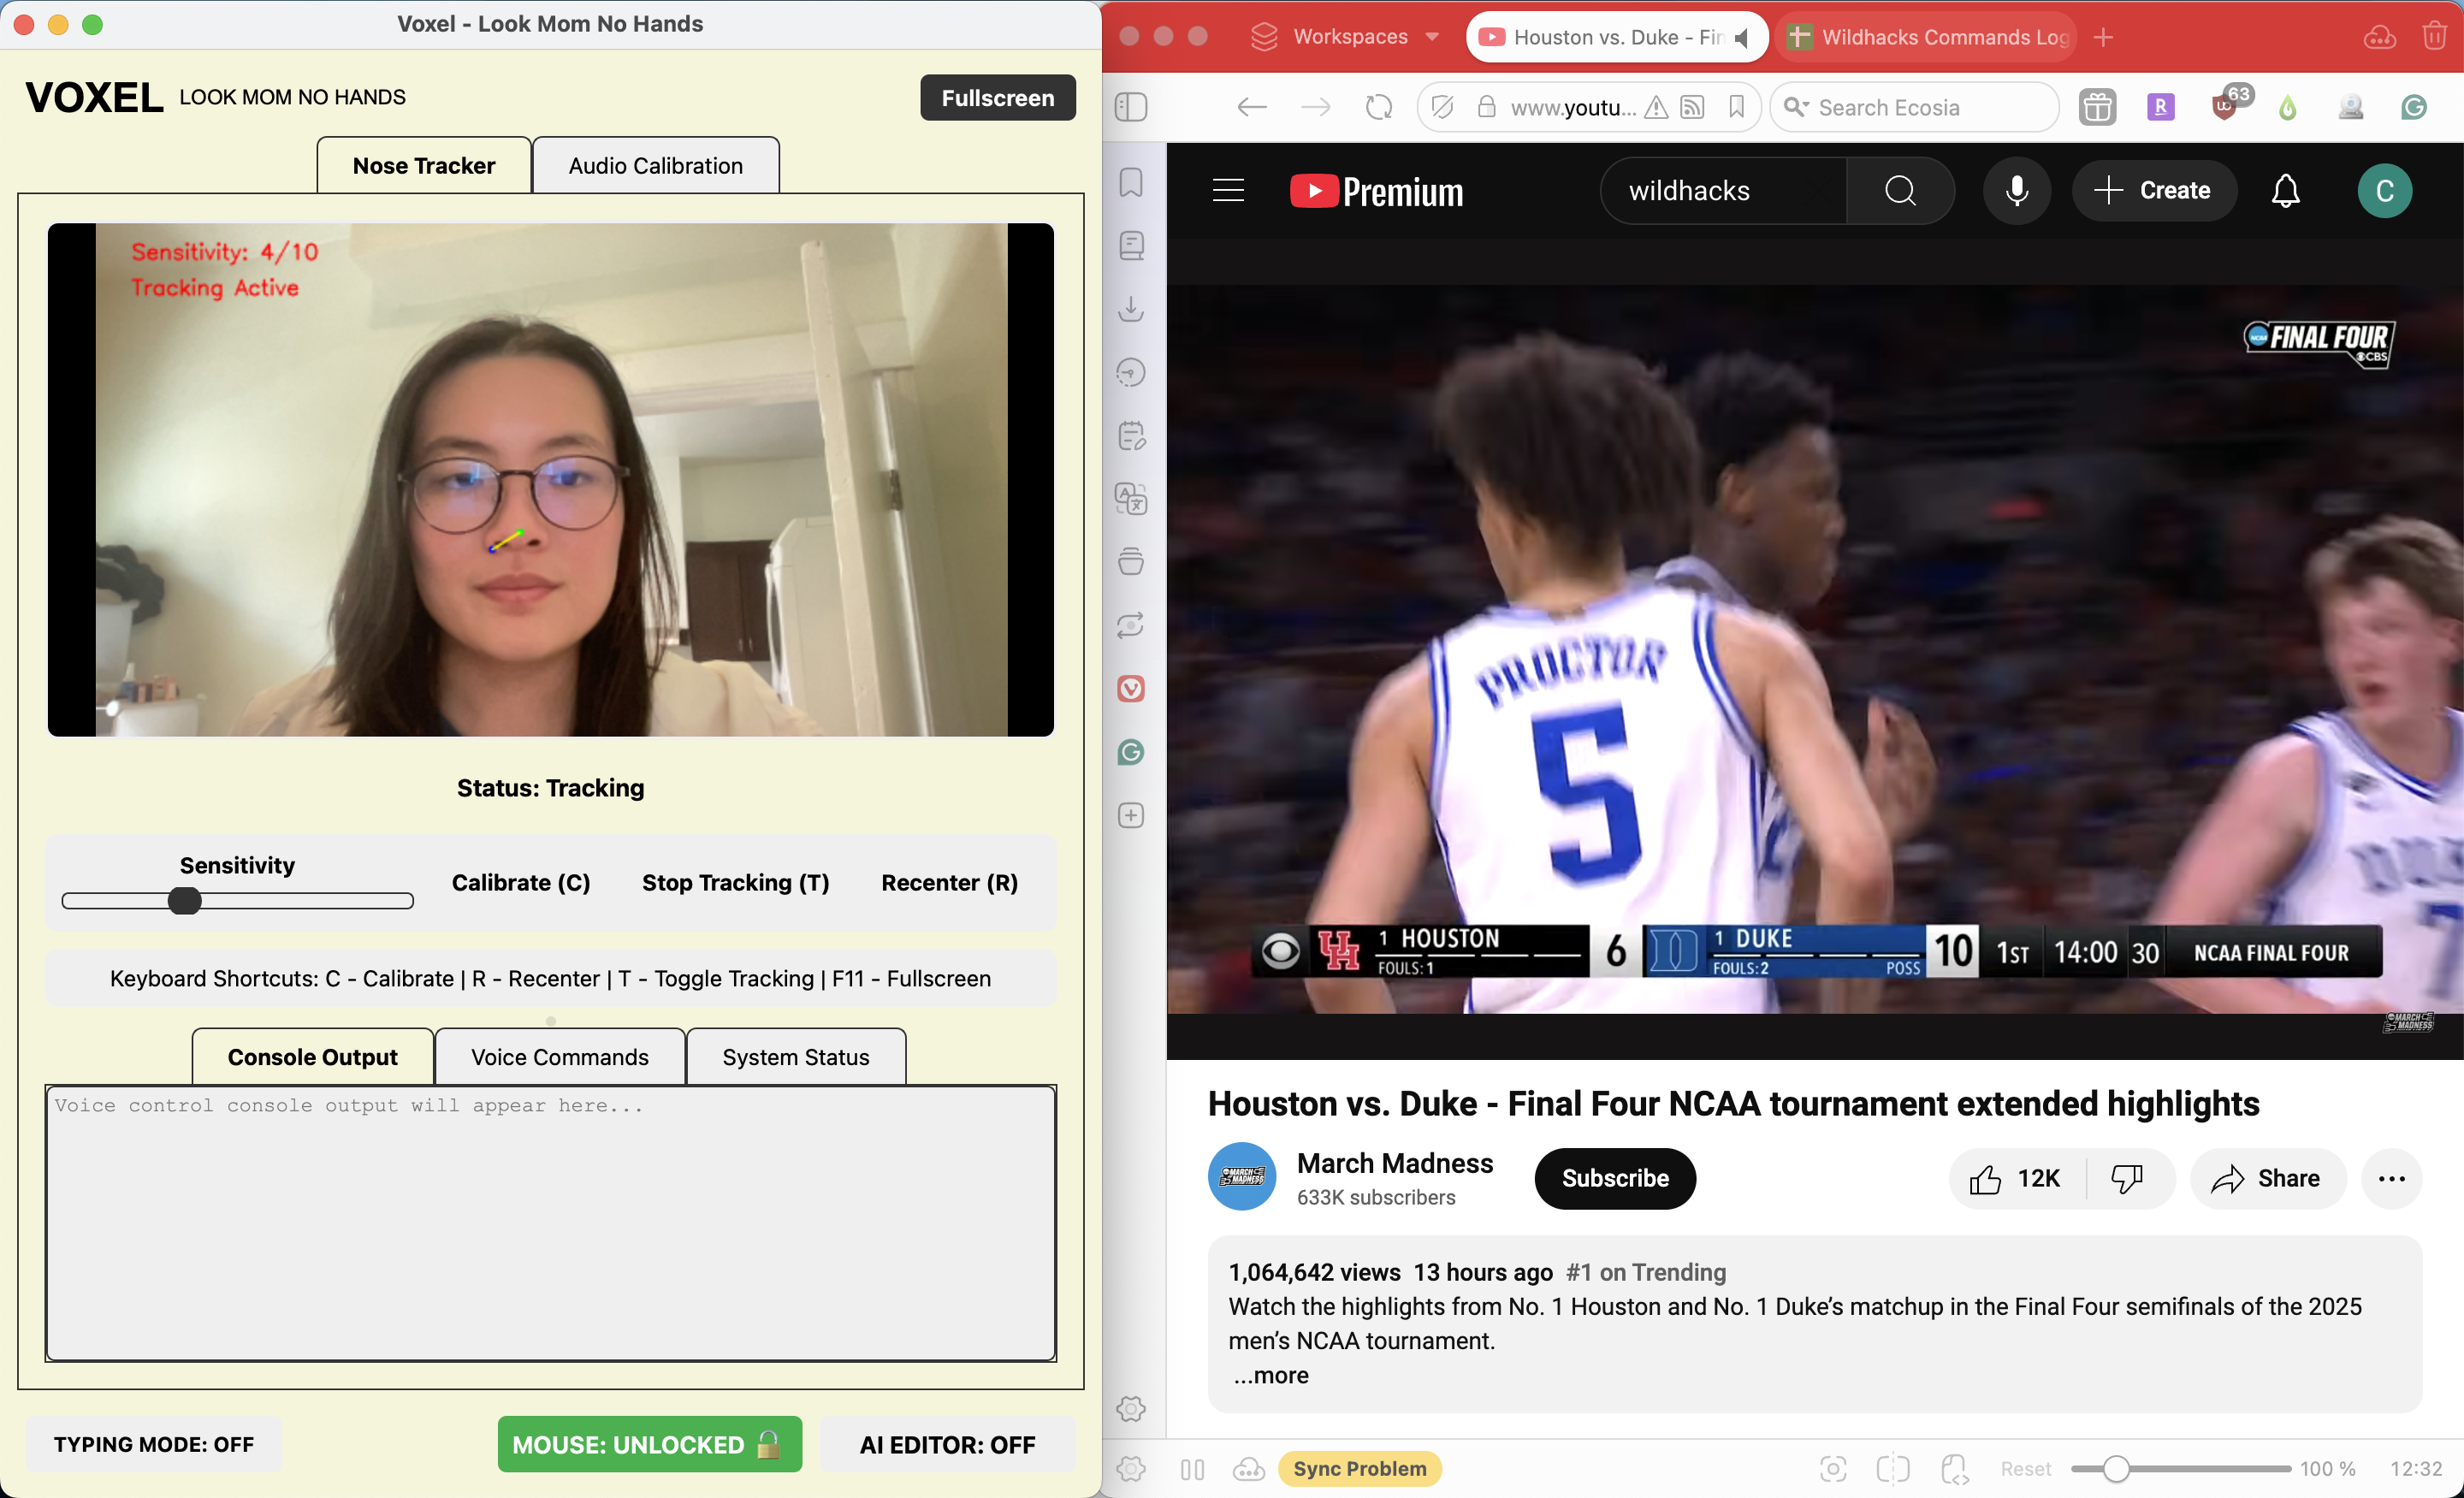The width and height of the screenshot is (2464, 1498).
Task: Toggle the browser sidebar panel icon
Action: (1131, 107)
